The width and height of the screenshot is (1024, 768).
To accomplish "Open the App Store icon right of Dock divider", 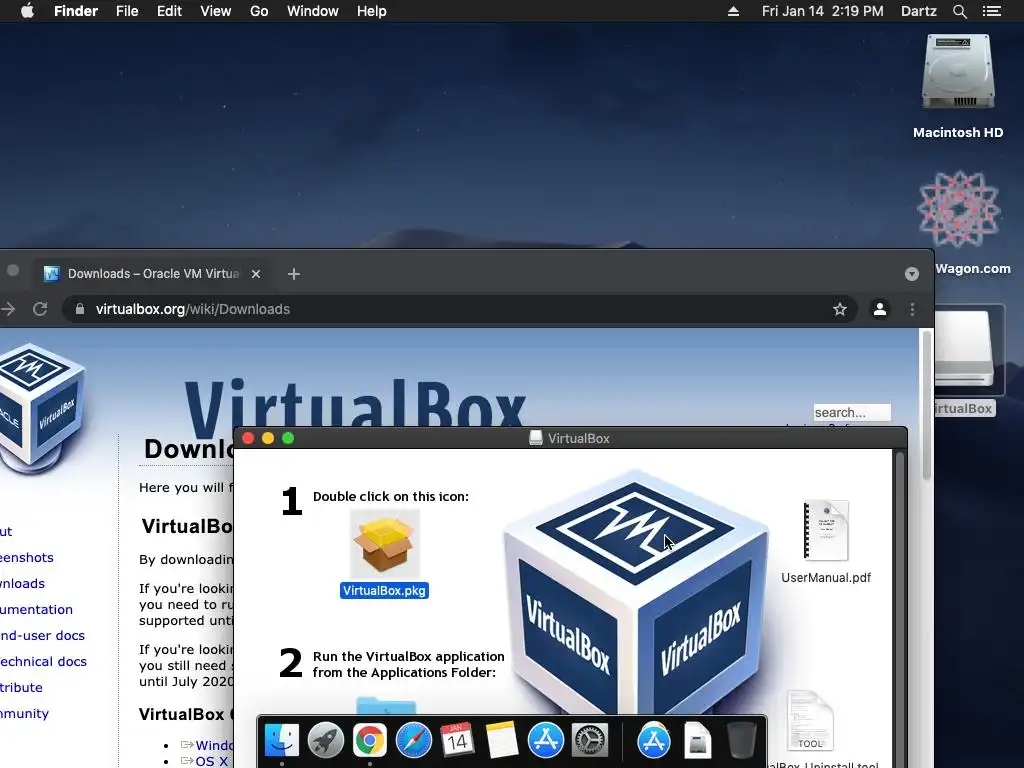I will (x=654, y=741).
